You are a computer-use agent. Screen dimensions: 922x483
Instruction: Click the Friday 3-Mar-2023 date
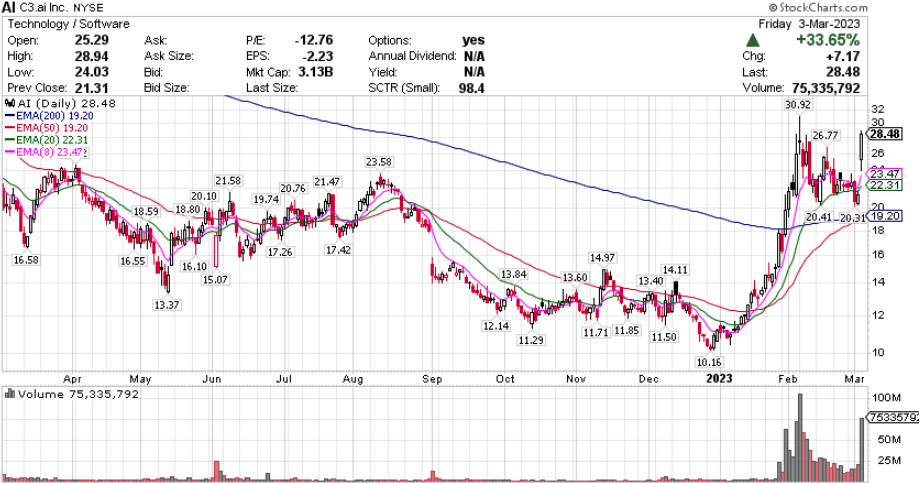tap(809, 24)
